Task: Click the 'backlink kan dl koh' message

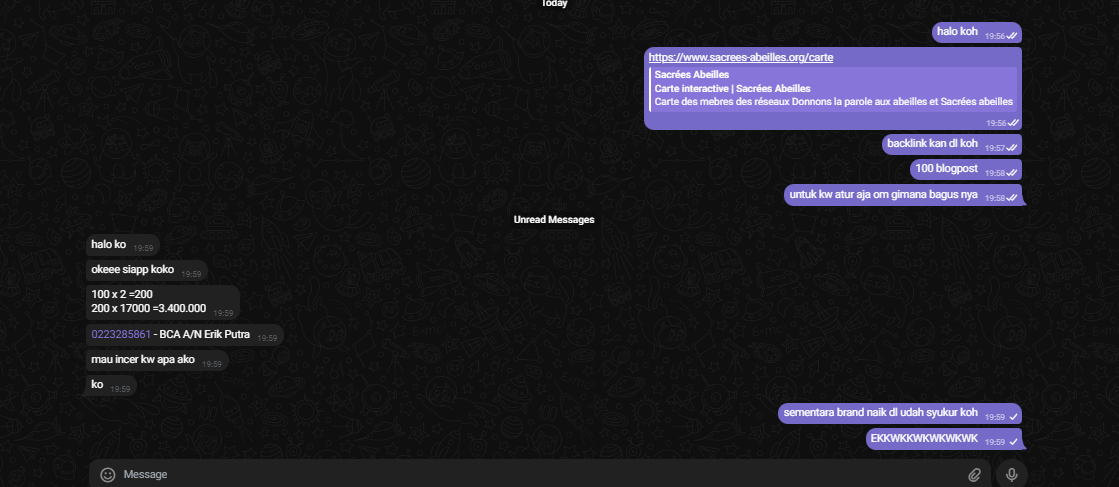Action: tap(932, 144)
